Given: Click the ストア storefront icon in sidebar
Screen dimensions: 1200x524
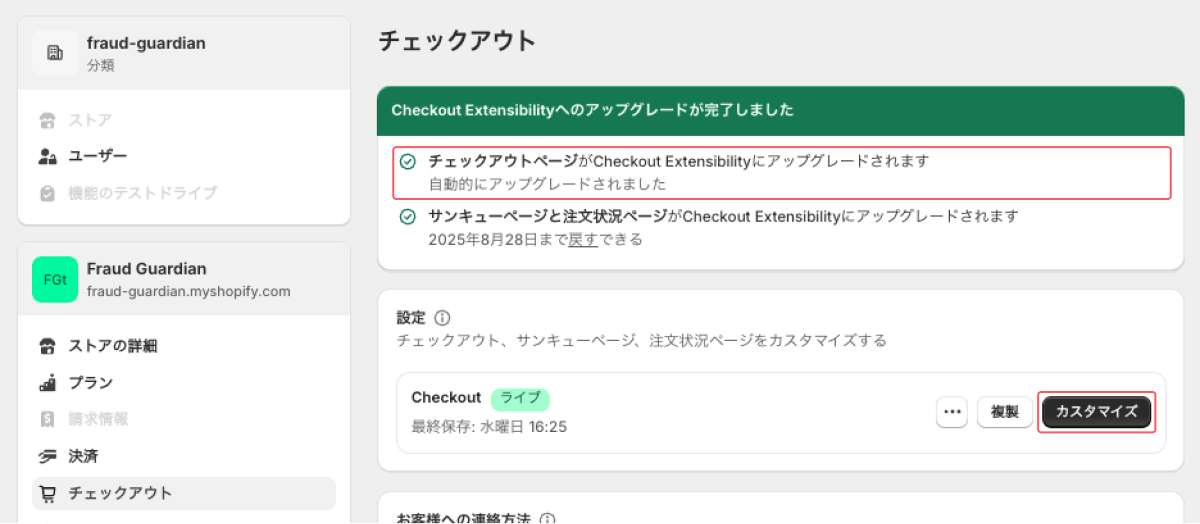Looking at the screenshot, I should coord(47,120).
